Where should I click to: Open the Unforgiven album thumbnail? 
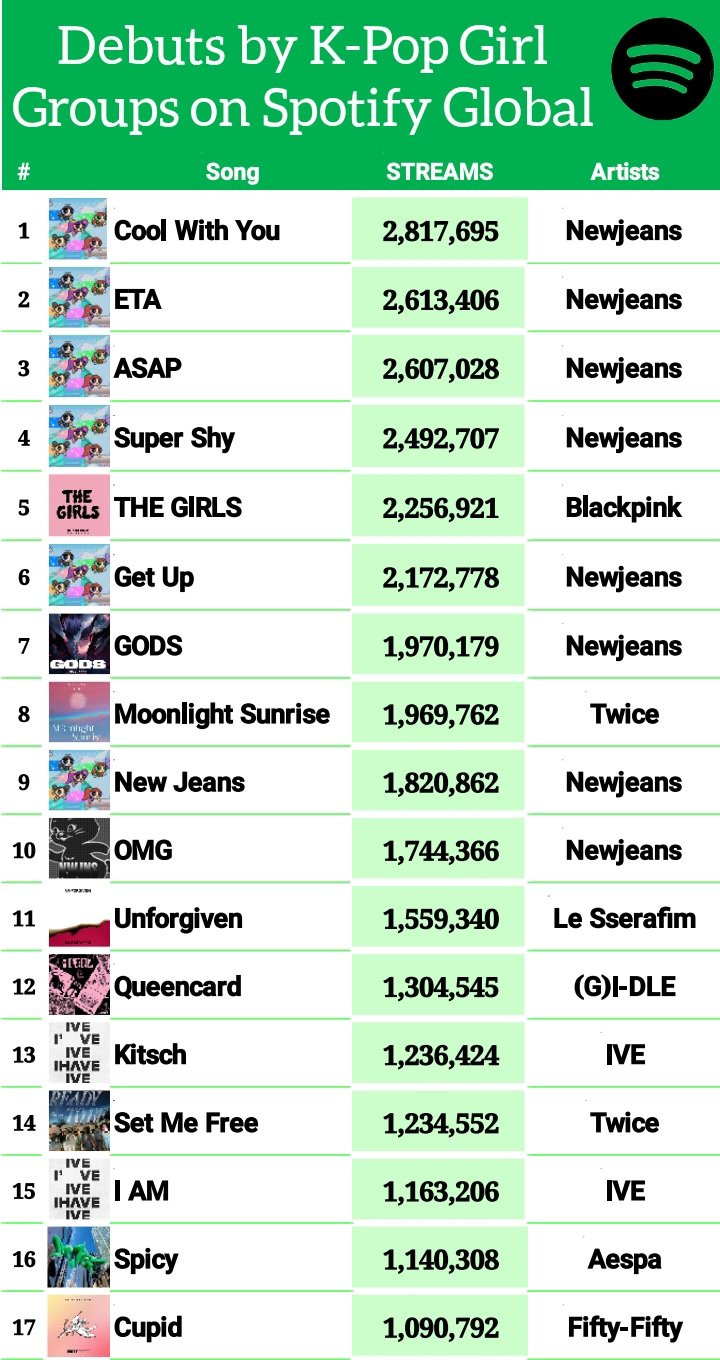click(x=78, y=918)
